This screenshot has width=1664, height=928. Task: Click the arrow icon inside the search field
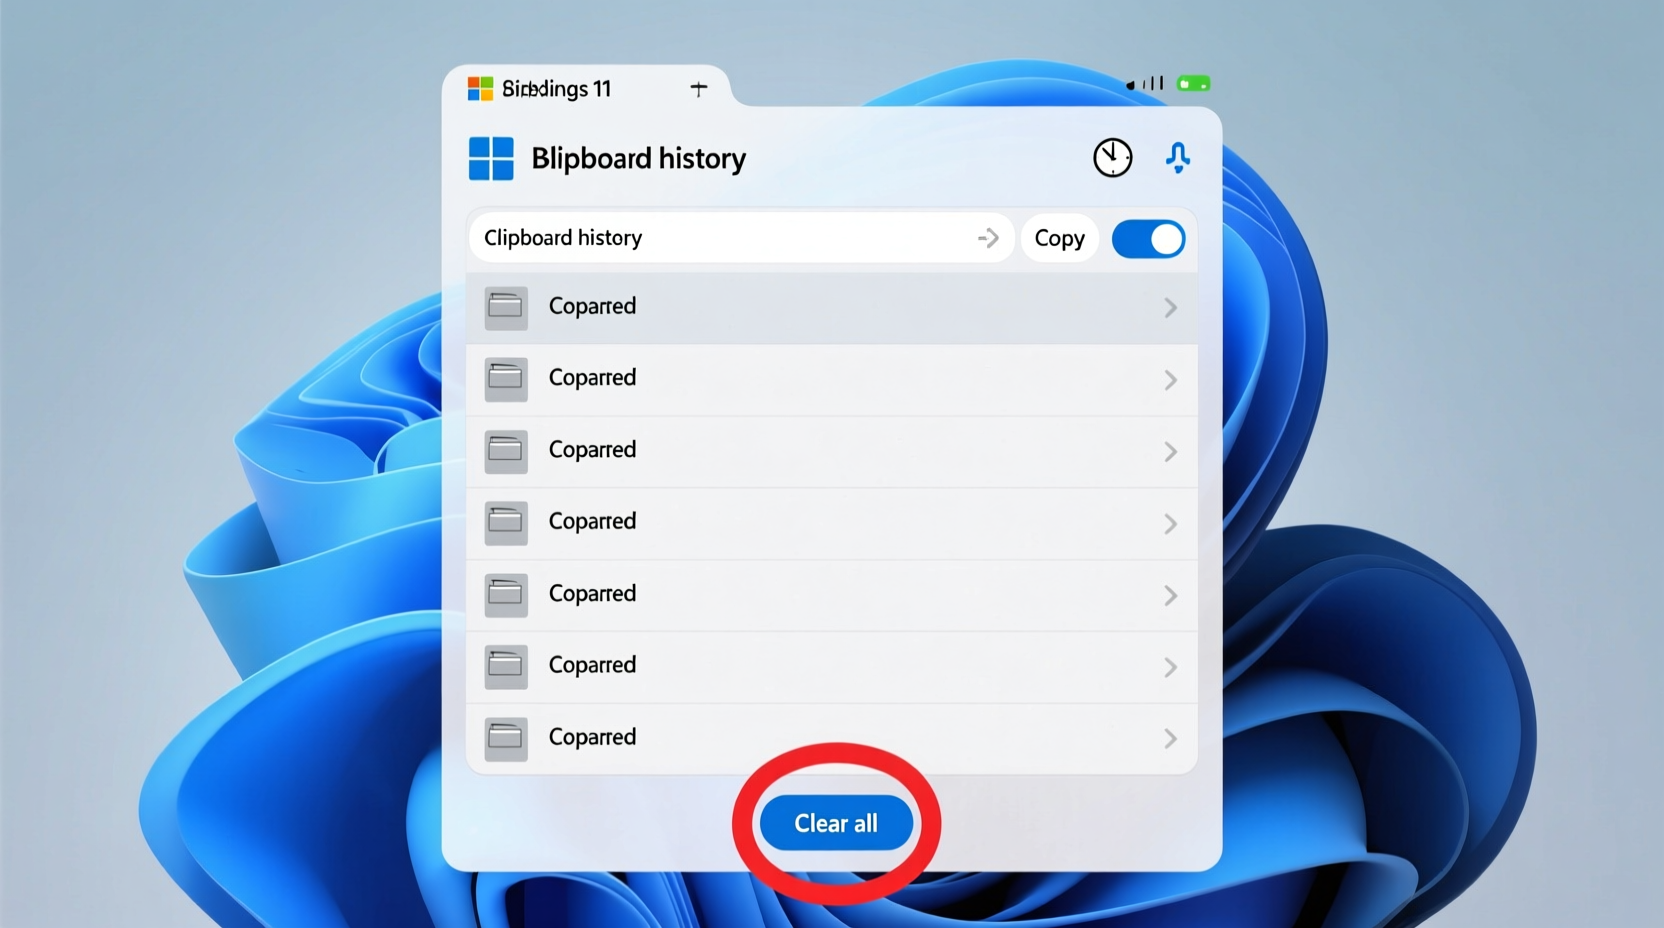tap(987, 238)
